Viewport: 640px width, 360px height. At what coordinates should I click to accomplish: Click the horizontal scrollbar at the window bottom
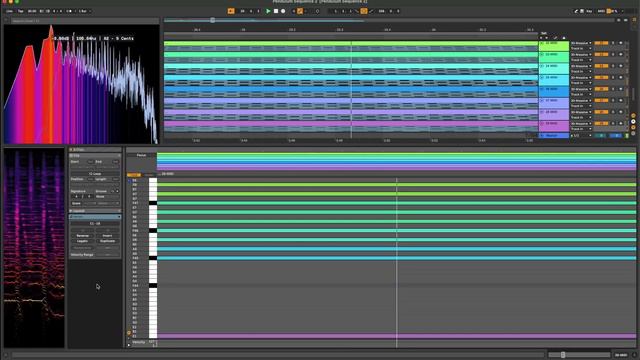pyautogui.click(x=278, y=355)
